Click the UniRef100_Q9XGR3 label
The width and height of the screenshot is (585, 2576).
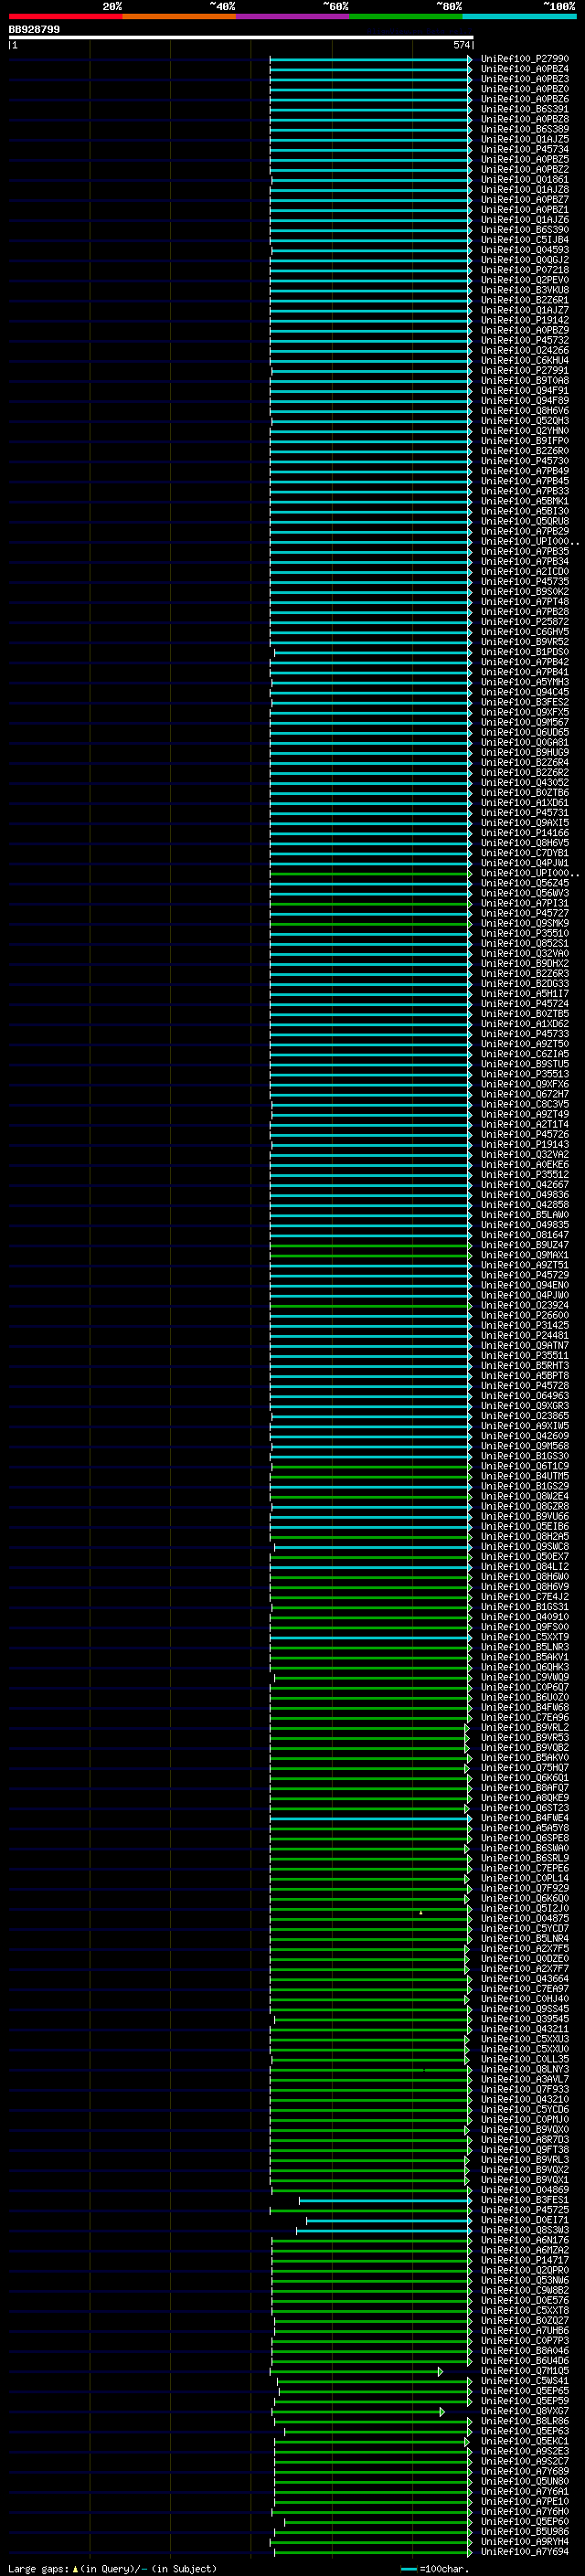coord(525,1405)
